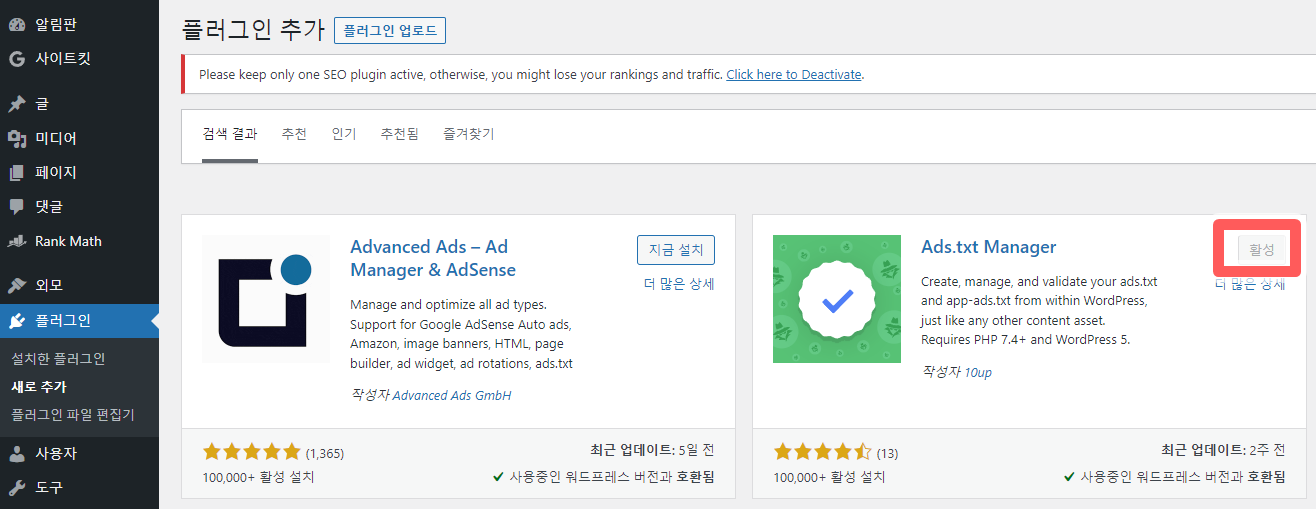Click the 댓글 comment bubble icon
Screen dimensions: 1316x509
(x=16, y=206)
